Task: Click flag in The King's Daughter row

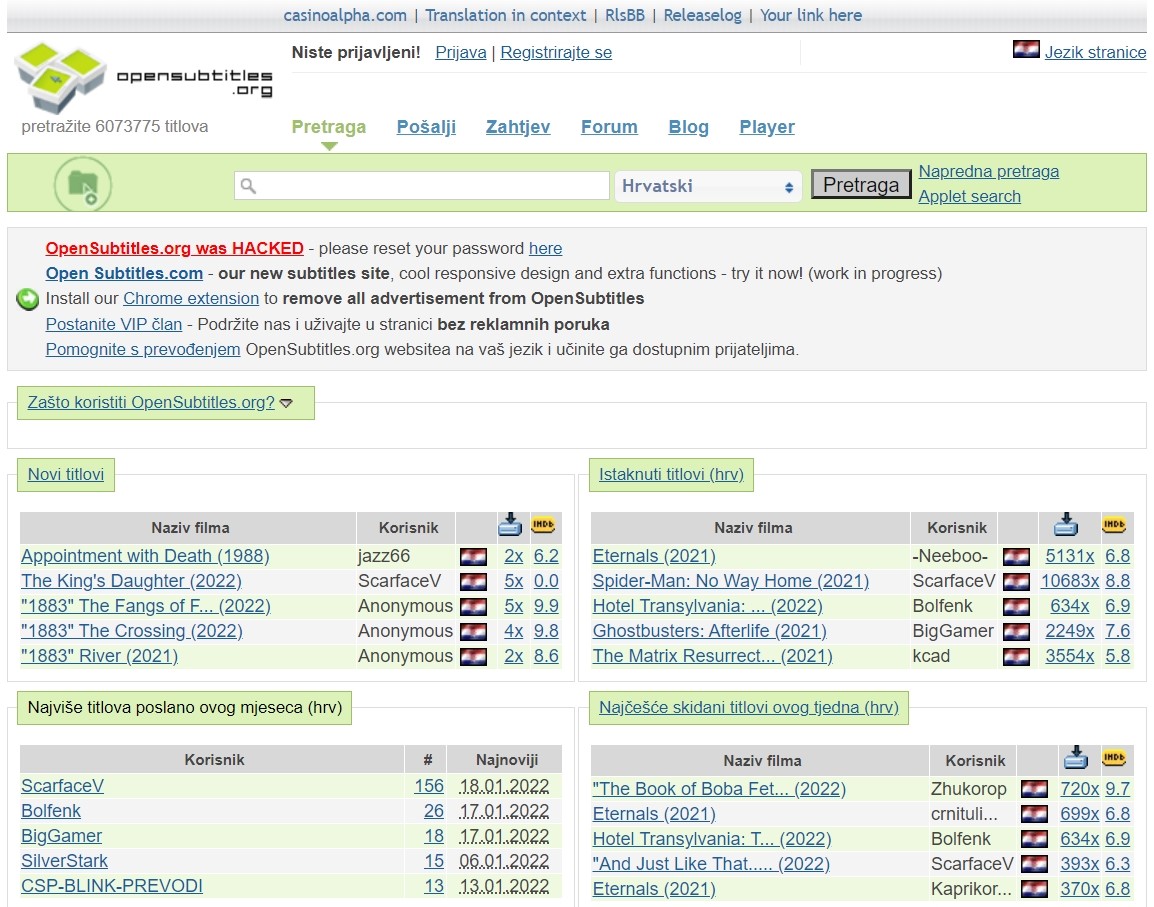Action: [473, 582]
